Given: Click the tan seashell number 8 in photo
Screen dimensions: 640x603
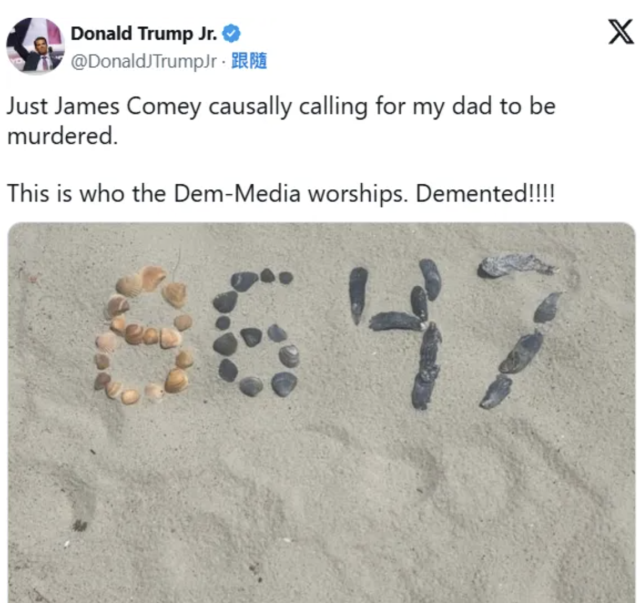Looking at the screenshot, I should (x=143, y=334).
